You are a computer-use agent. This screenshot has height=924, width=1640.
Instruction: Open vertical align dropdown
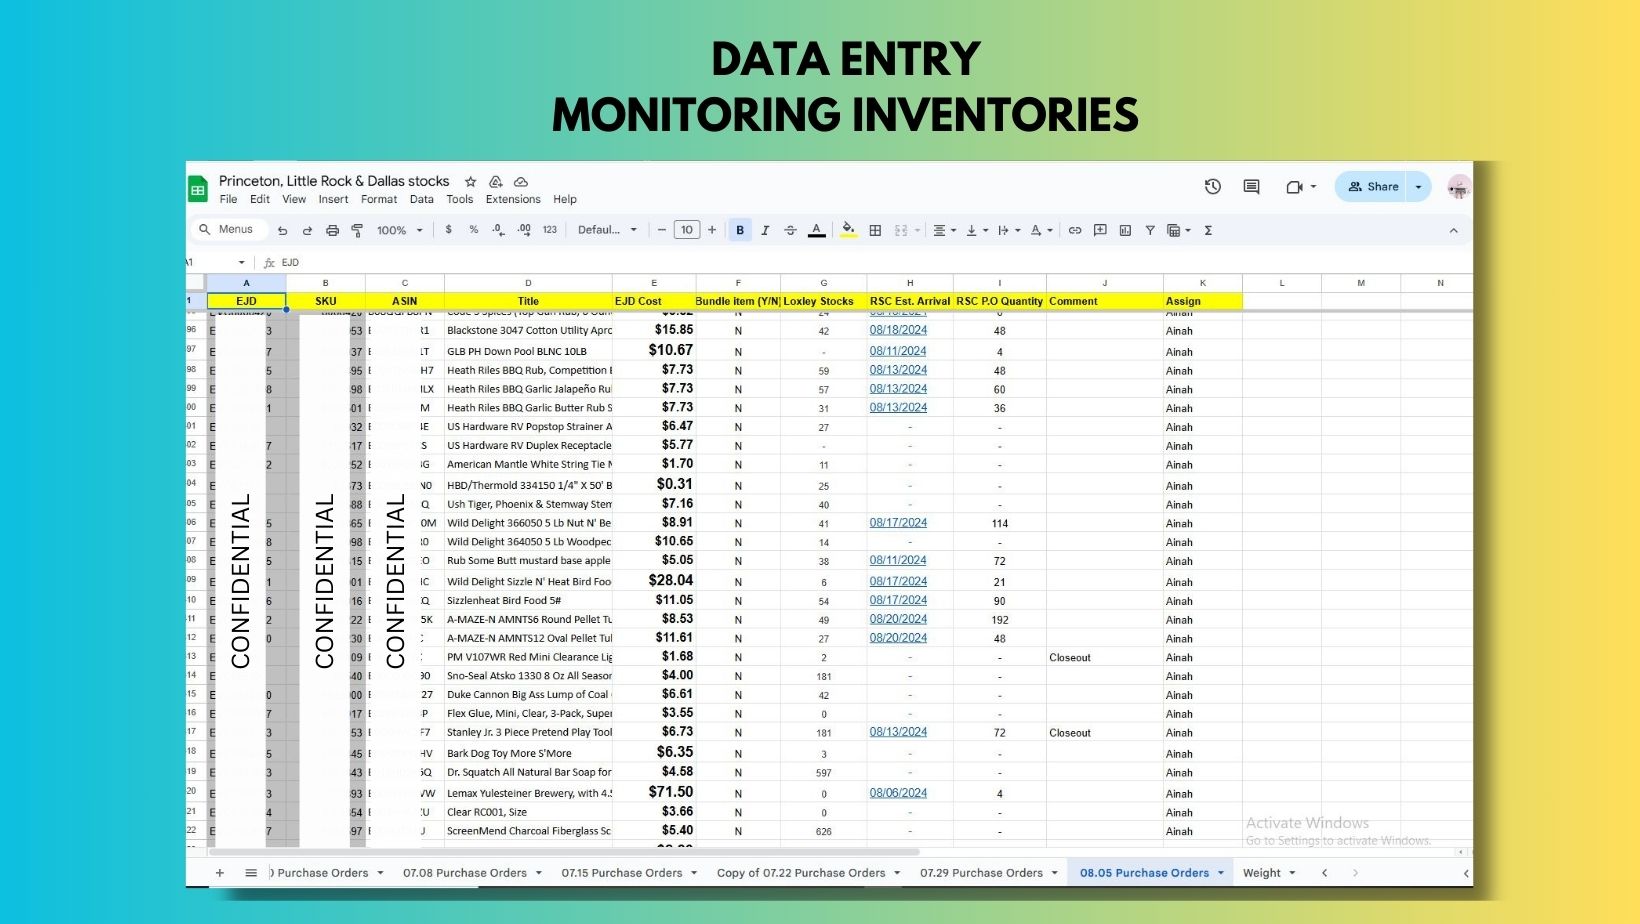977,230
